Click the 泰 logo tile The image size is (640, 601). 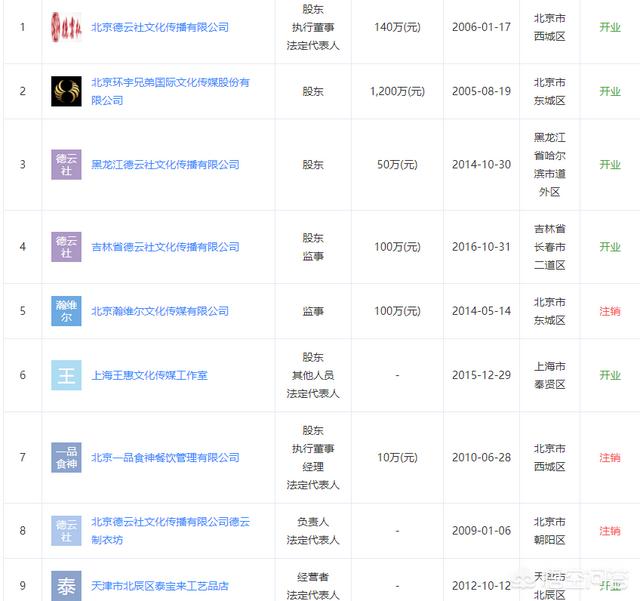point(66,586)
